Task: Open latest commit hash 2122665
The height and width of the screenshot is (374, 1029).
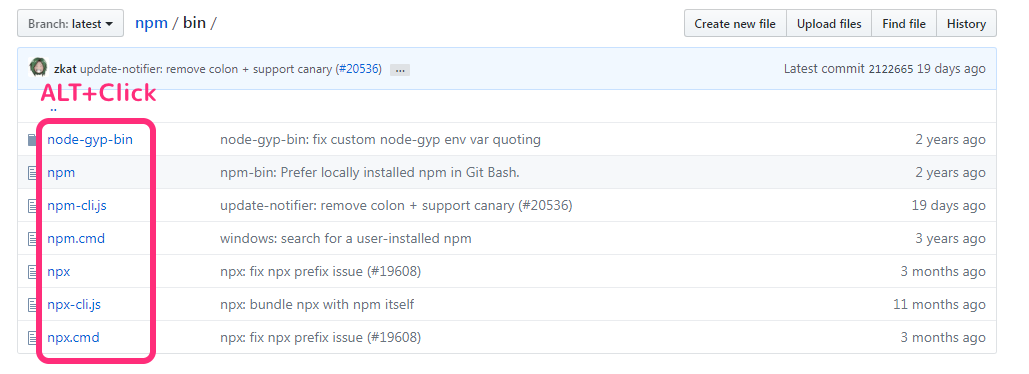Action: point(891,69)
